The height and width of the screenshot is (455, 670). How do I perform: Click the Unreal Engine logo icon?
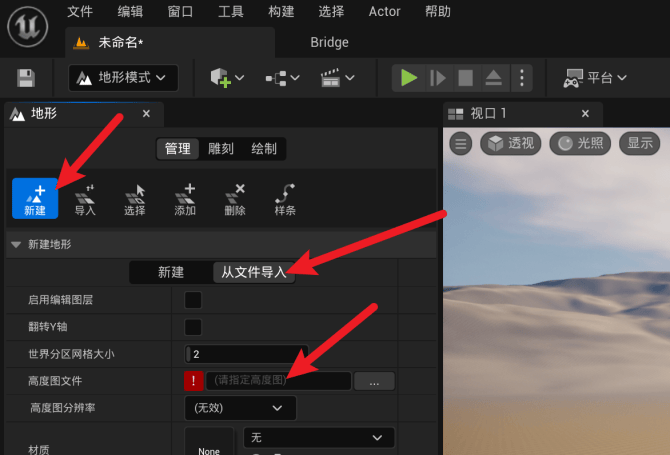click(28, 26)
